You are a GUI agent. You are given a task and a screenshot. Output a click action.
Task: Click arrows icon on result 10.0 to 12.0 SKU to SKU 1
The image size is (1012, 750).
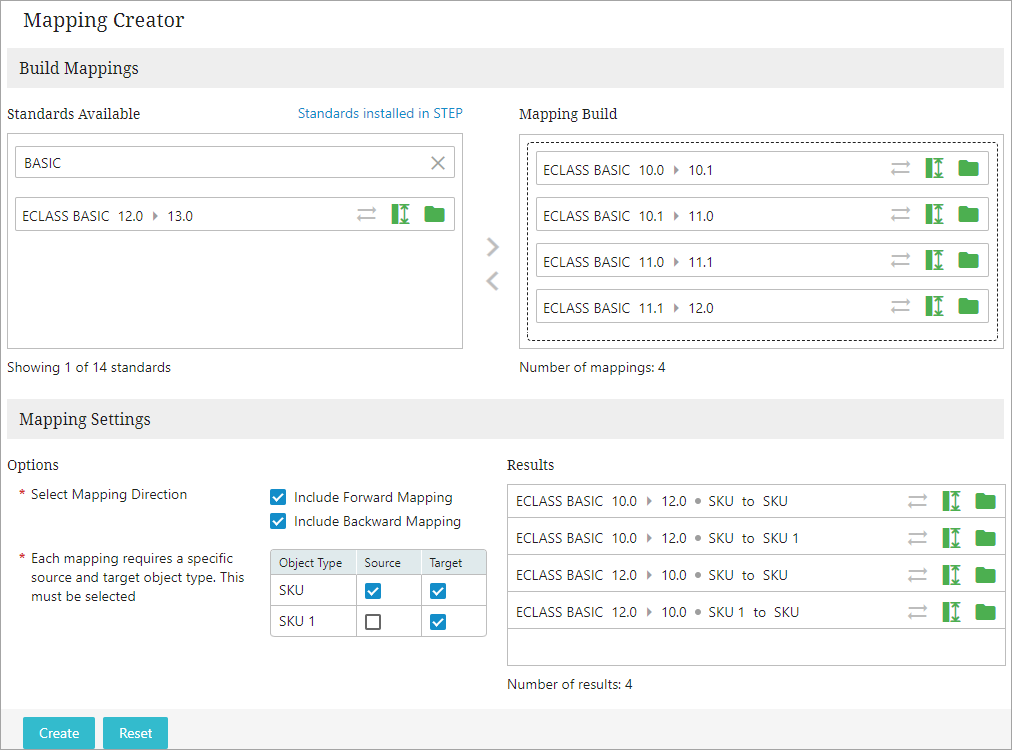(917, 538)
